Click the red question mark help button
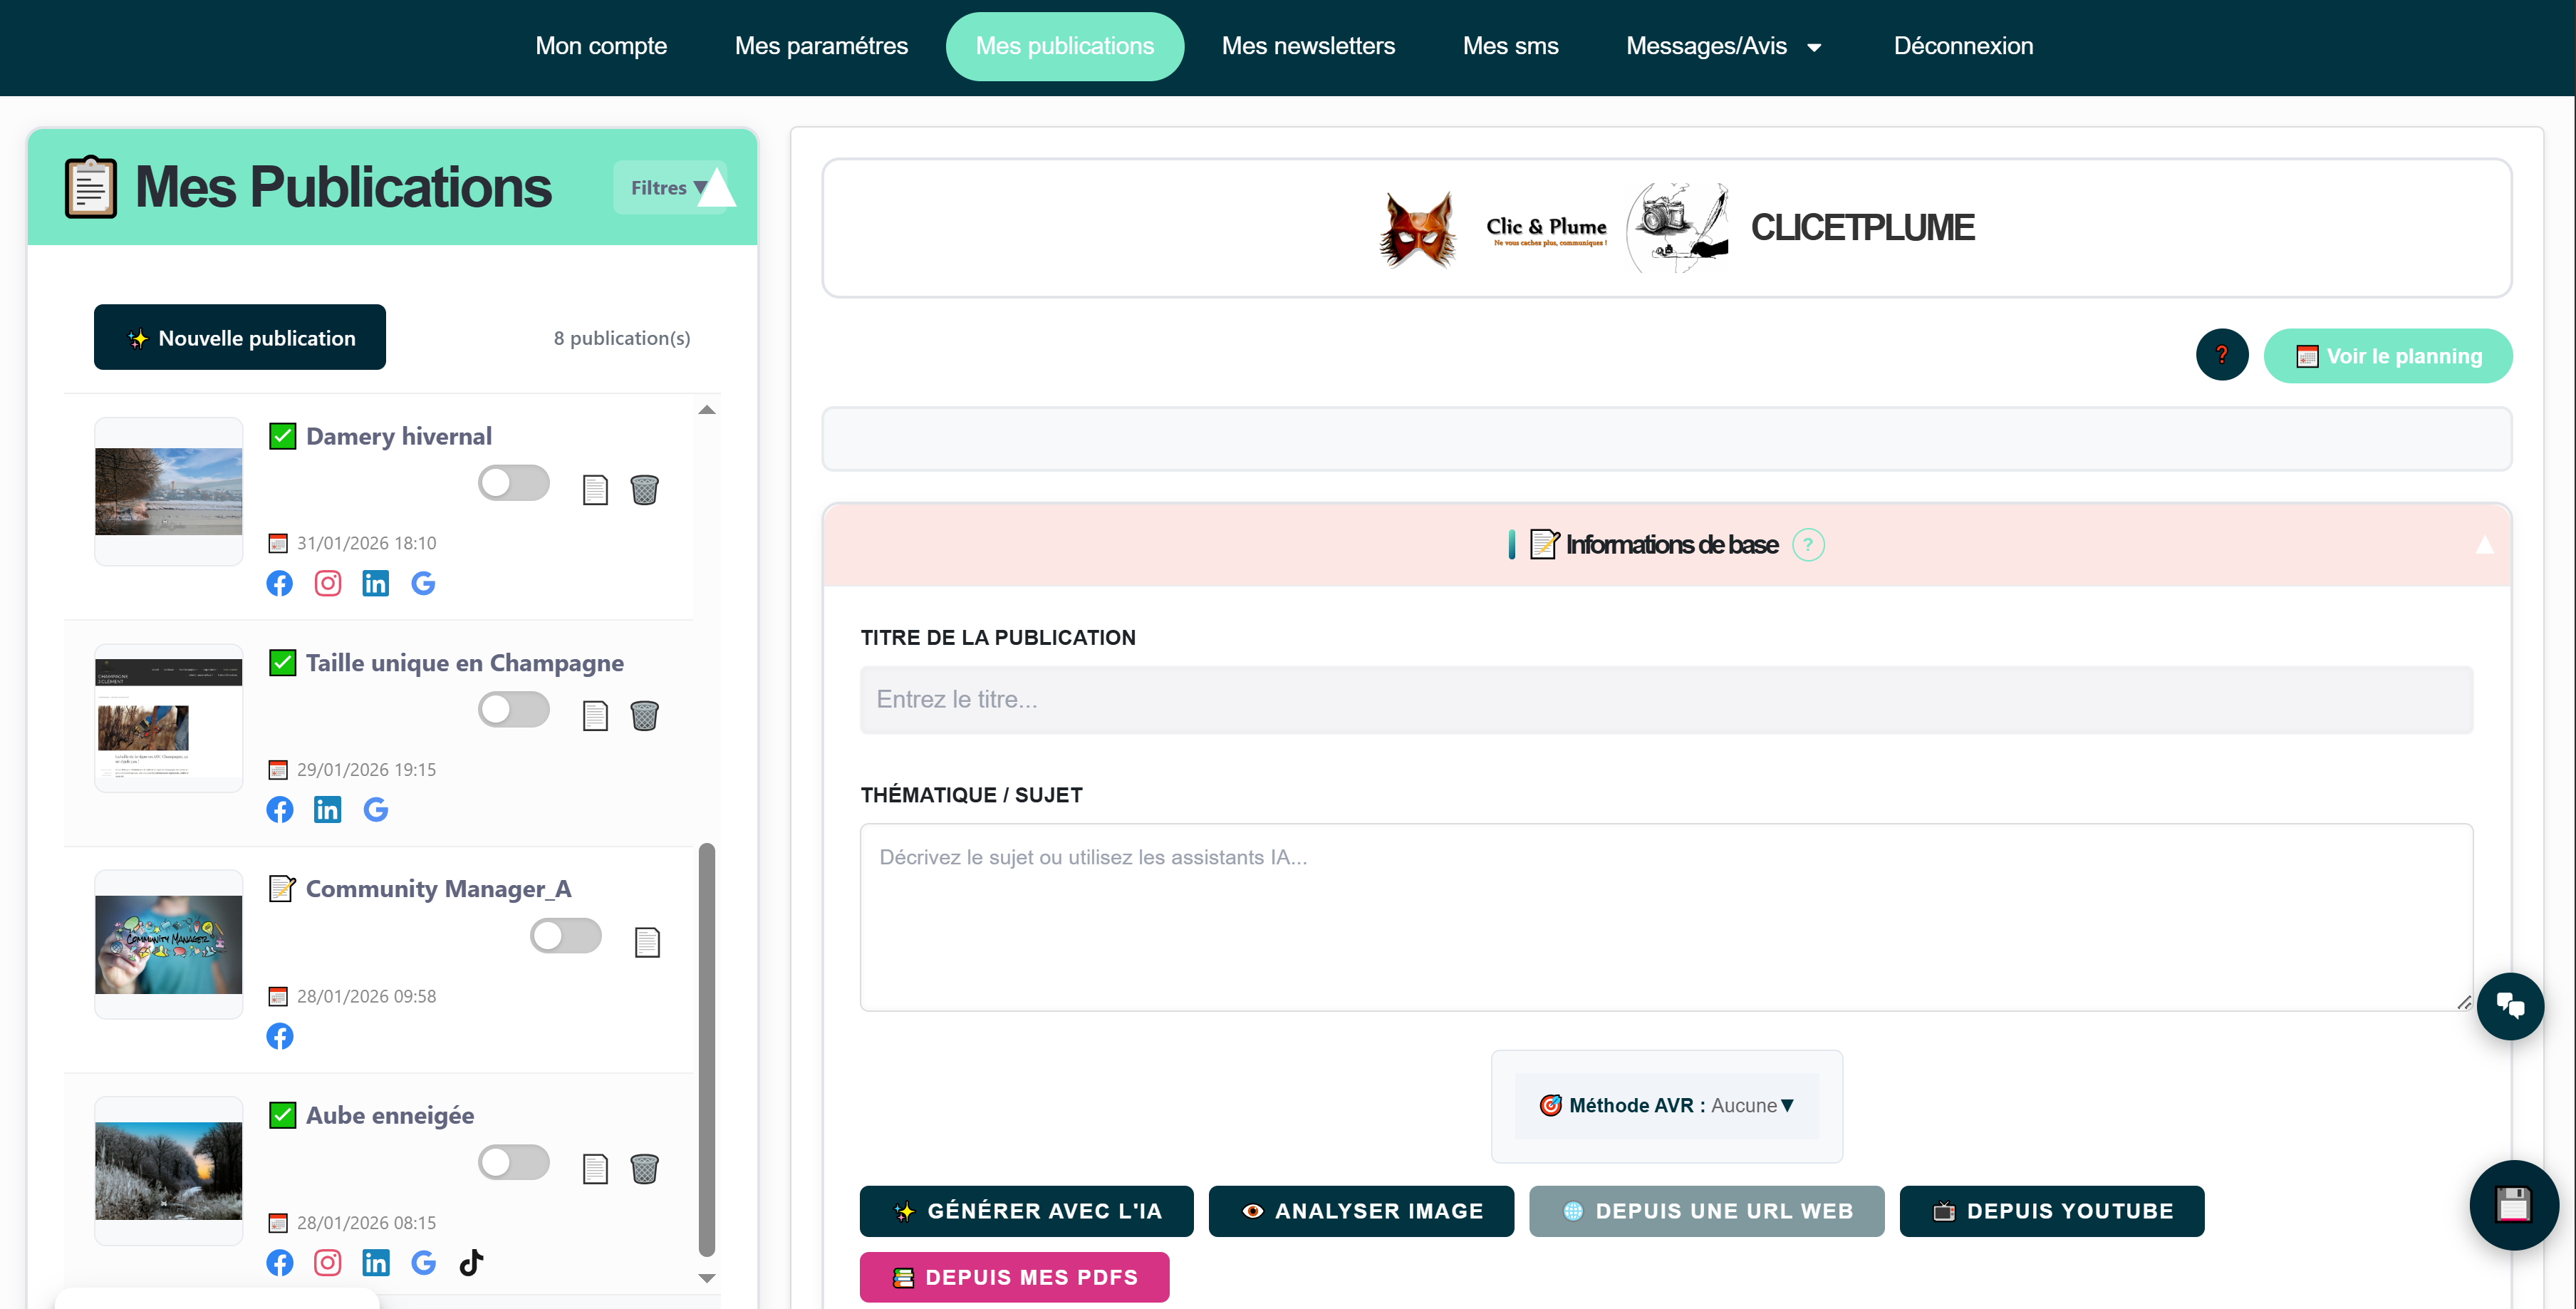Image resolution: width=2576 pixels, height=1309 pixels. click(x=2221, y=355)
